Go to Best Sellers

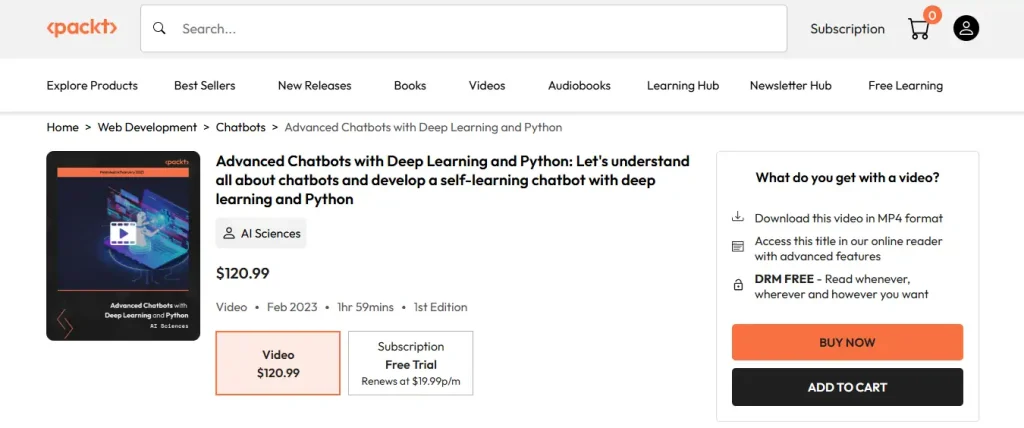[204, 86]
